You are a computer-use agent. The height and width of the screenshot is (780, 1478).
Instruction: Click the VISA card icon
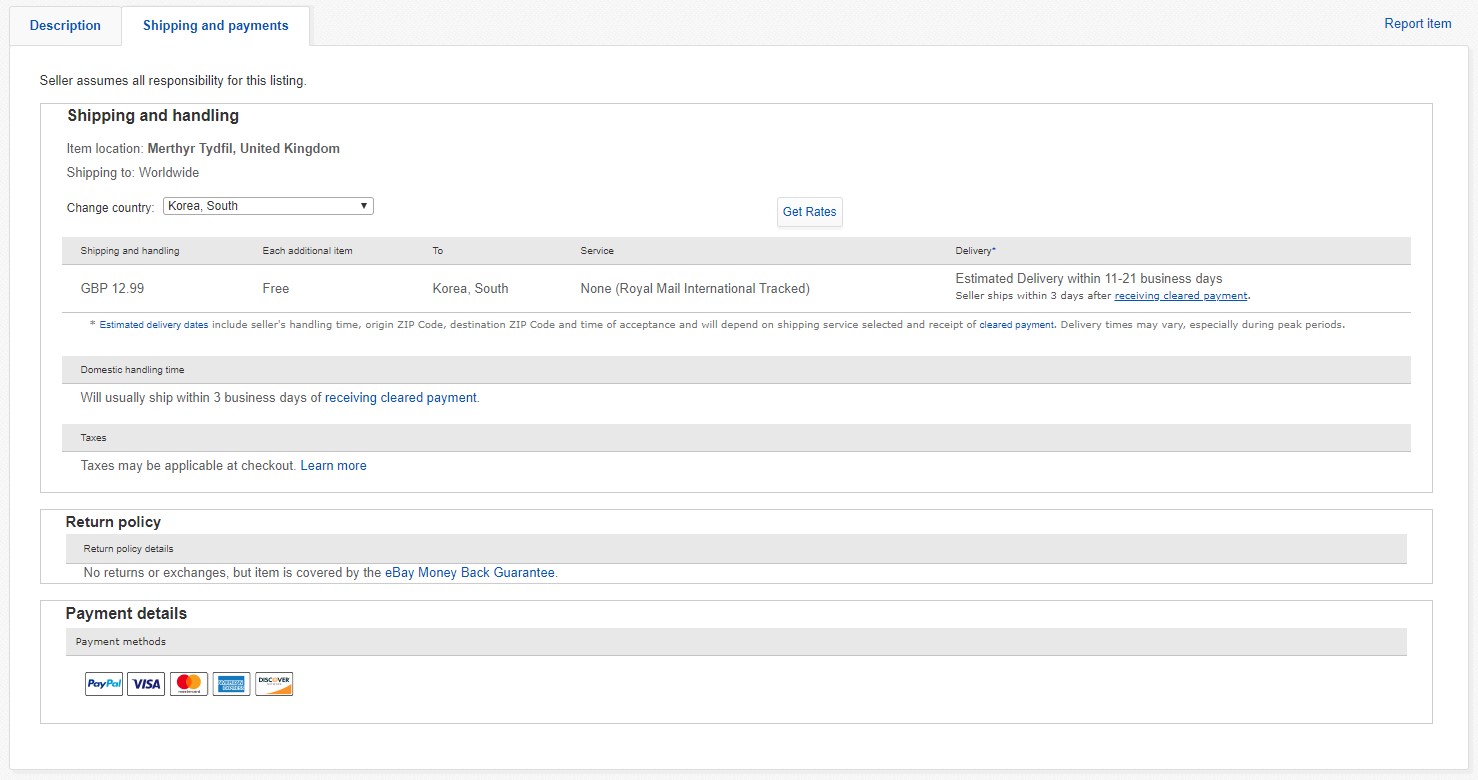(x=146, y=684)
